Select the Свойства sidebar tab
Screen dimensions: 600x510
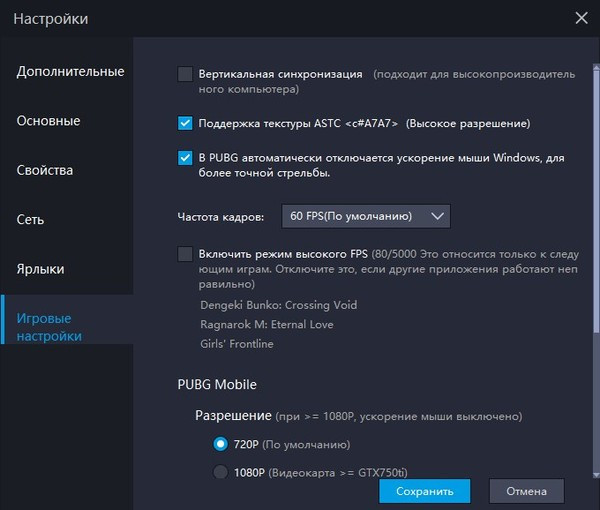(45, 170)
